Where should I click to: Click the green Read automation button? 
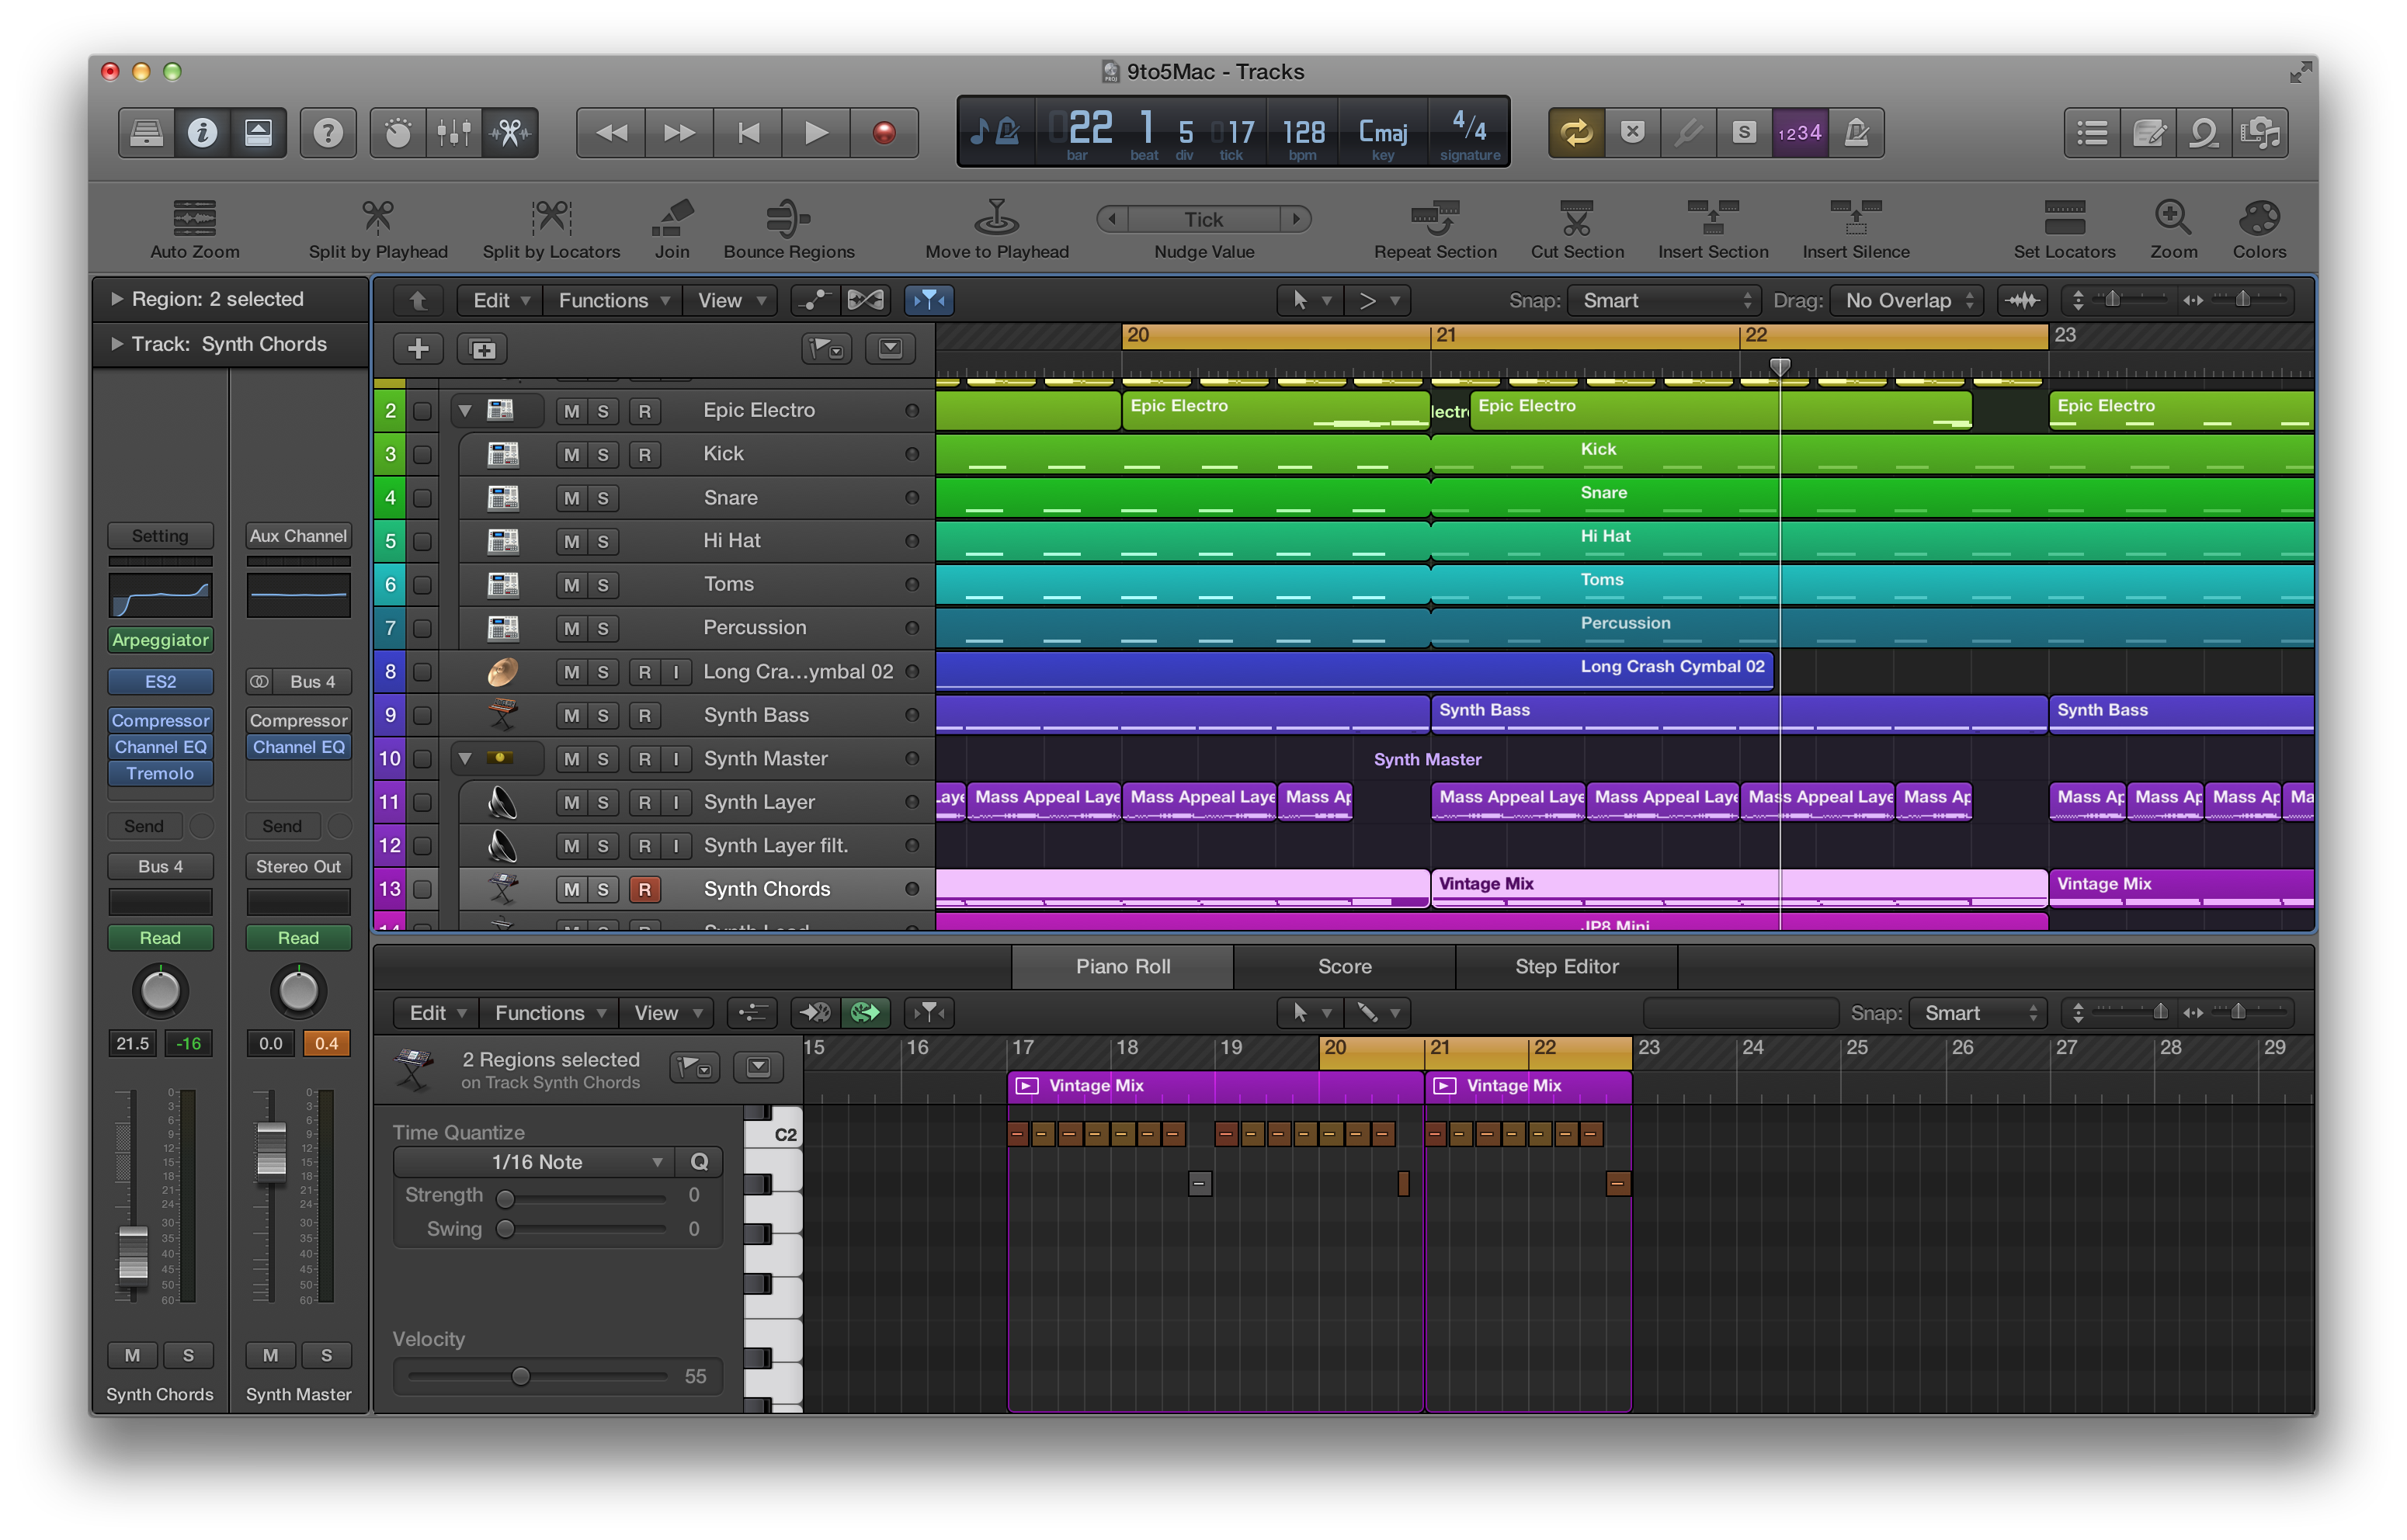pyautogui.click(x=160, y=938)
